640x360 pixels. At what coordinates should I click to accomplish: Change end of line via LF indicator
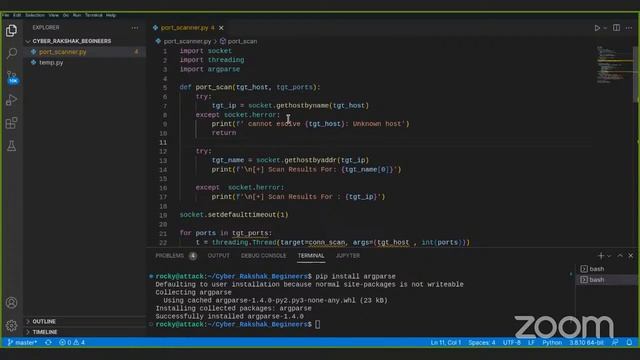[531, 342]
